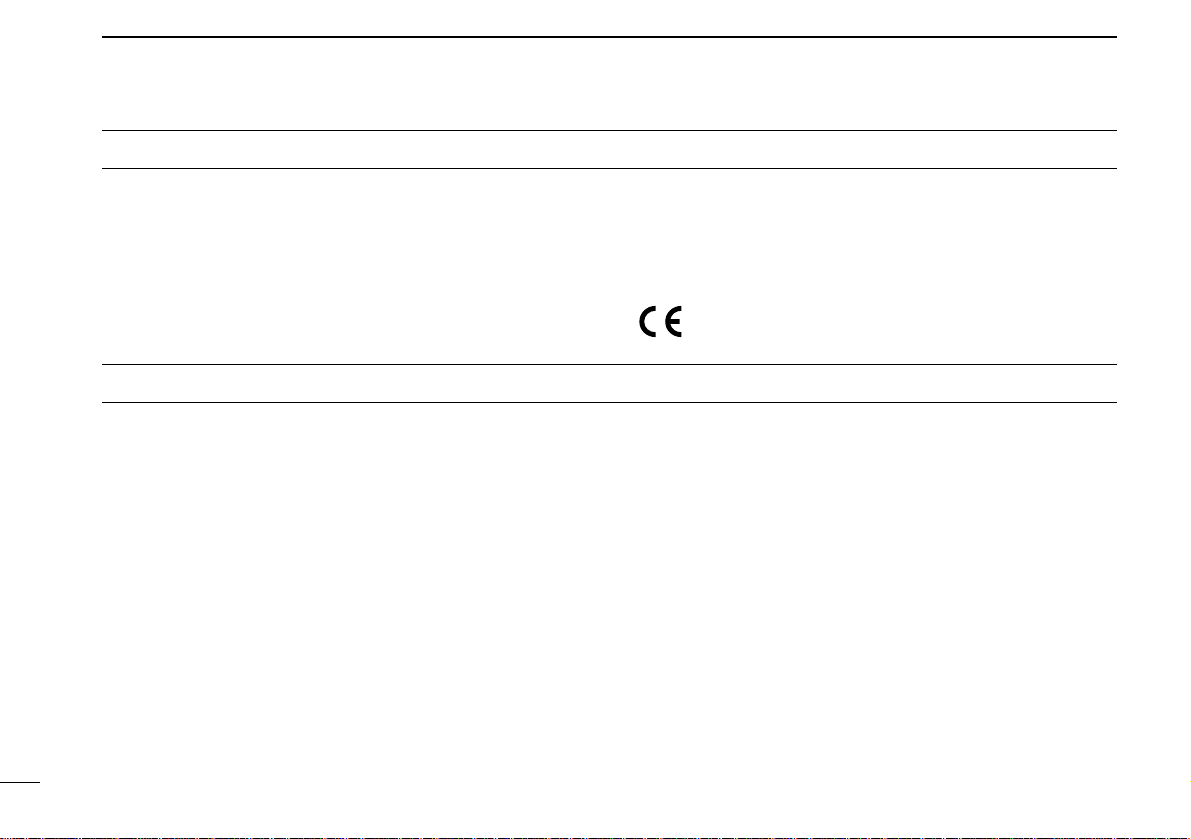Click the short line at bottom-left margin
Viewport: 1191px width, 839px height.
[x=20, y=781]
